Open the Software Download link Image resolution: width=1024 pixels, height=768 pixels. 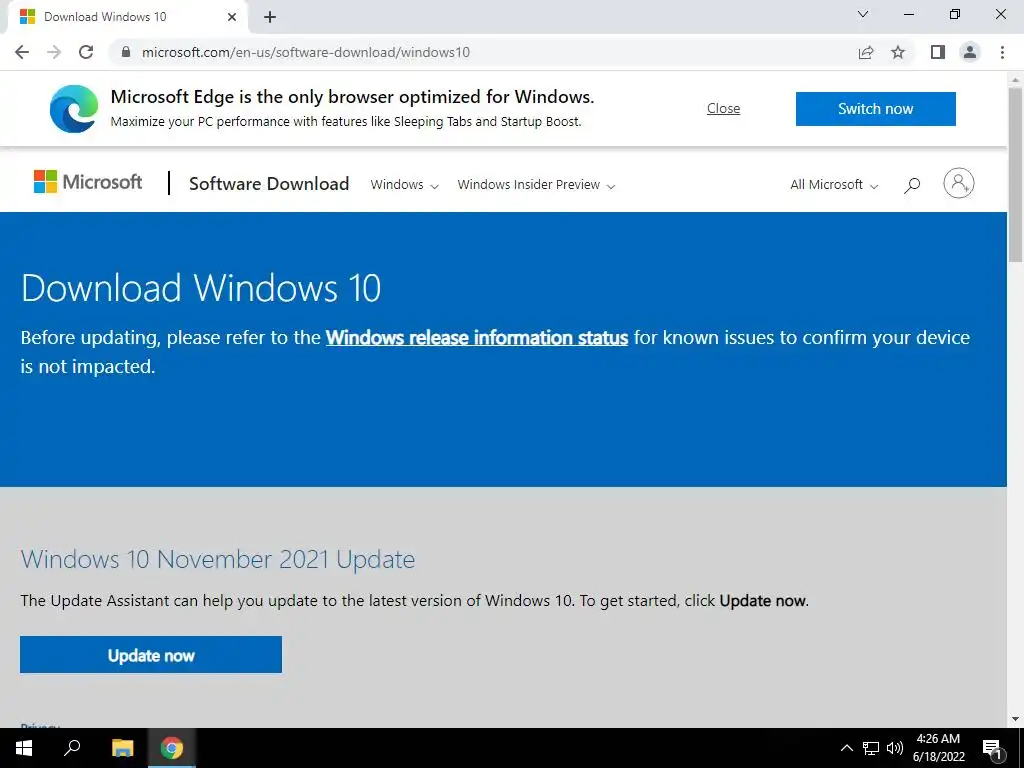pyautogui.click(x=269, y=184)
